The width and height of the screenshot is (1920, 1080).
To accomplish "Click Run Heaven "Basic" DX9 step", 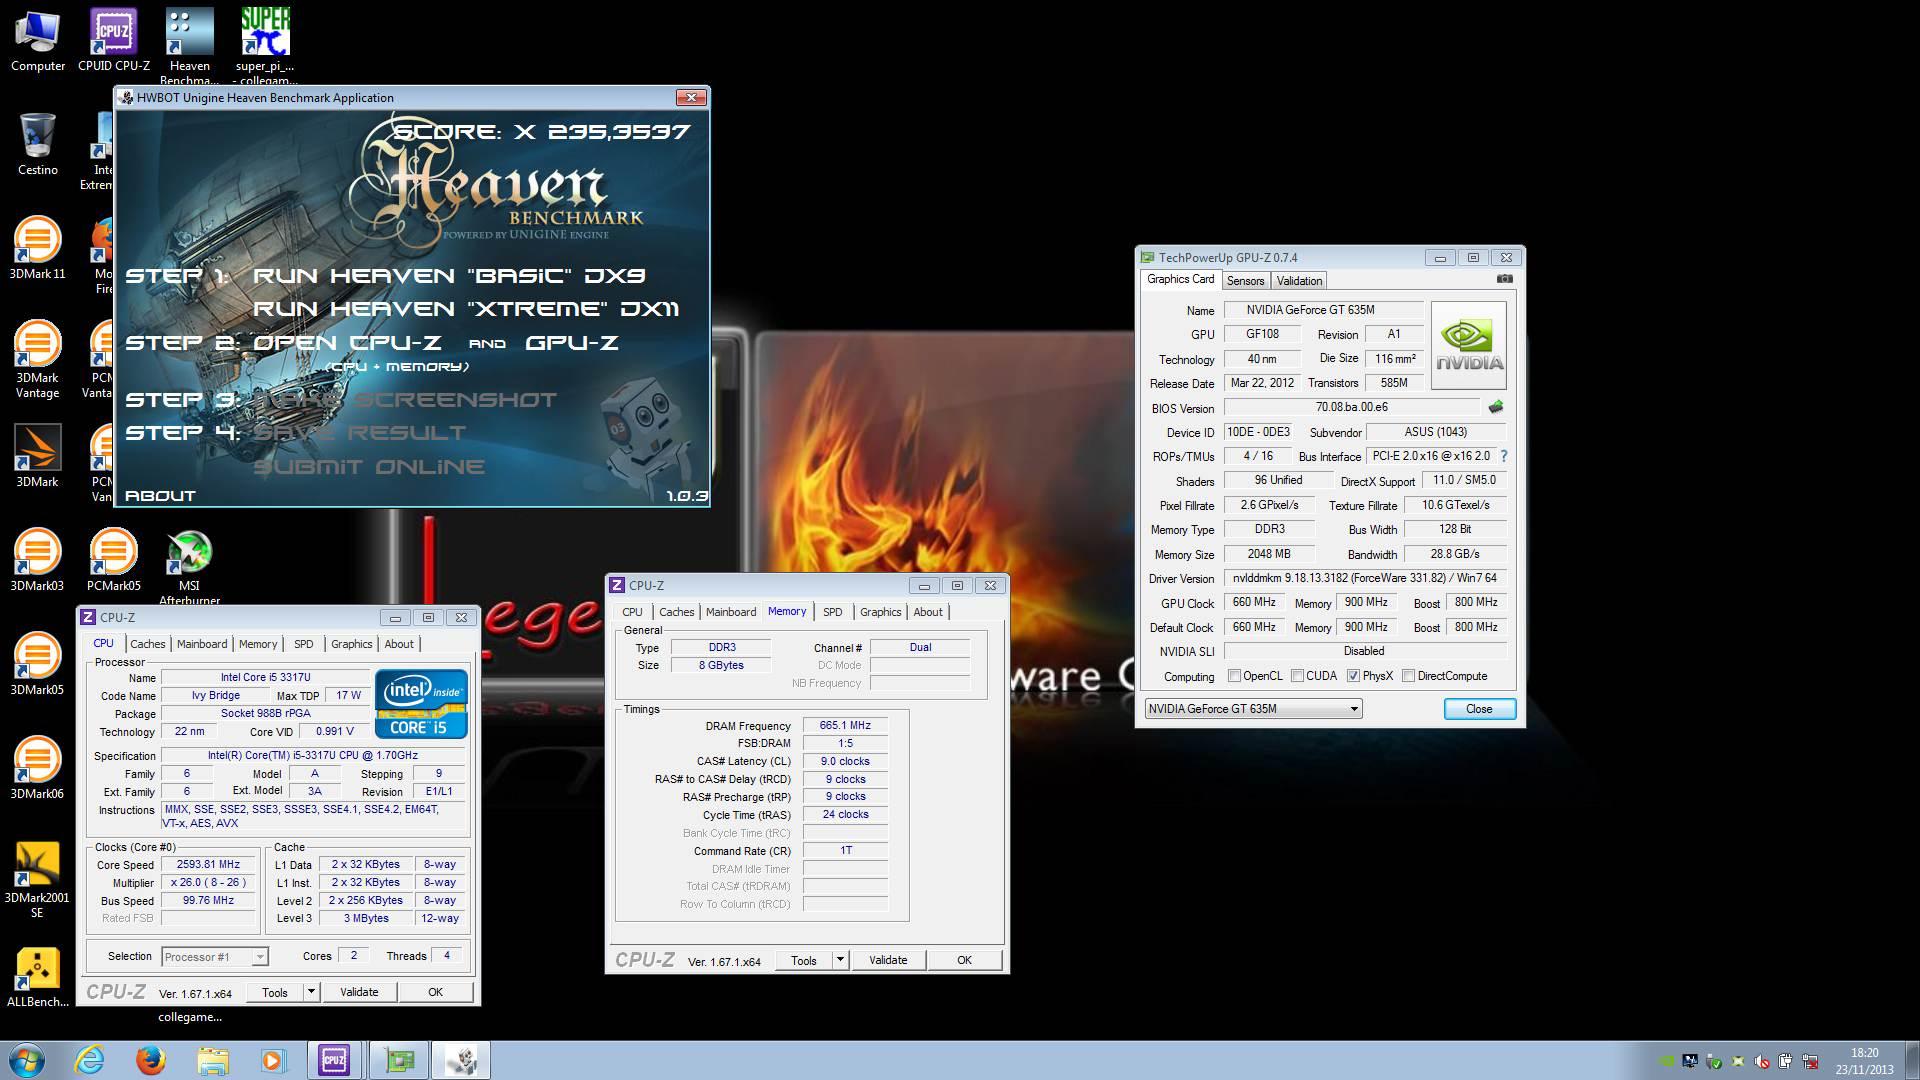I will coord(449,276).
